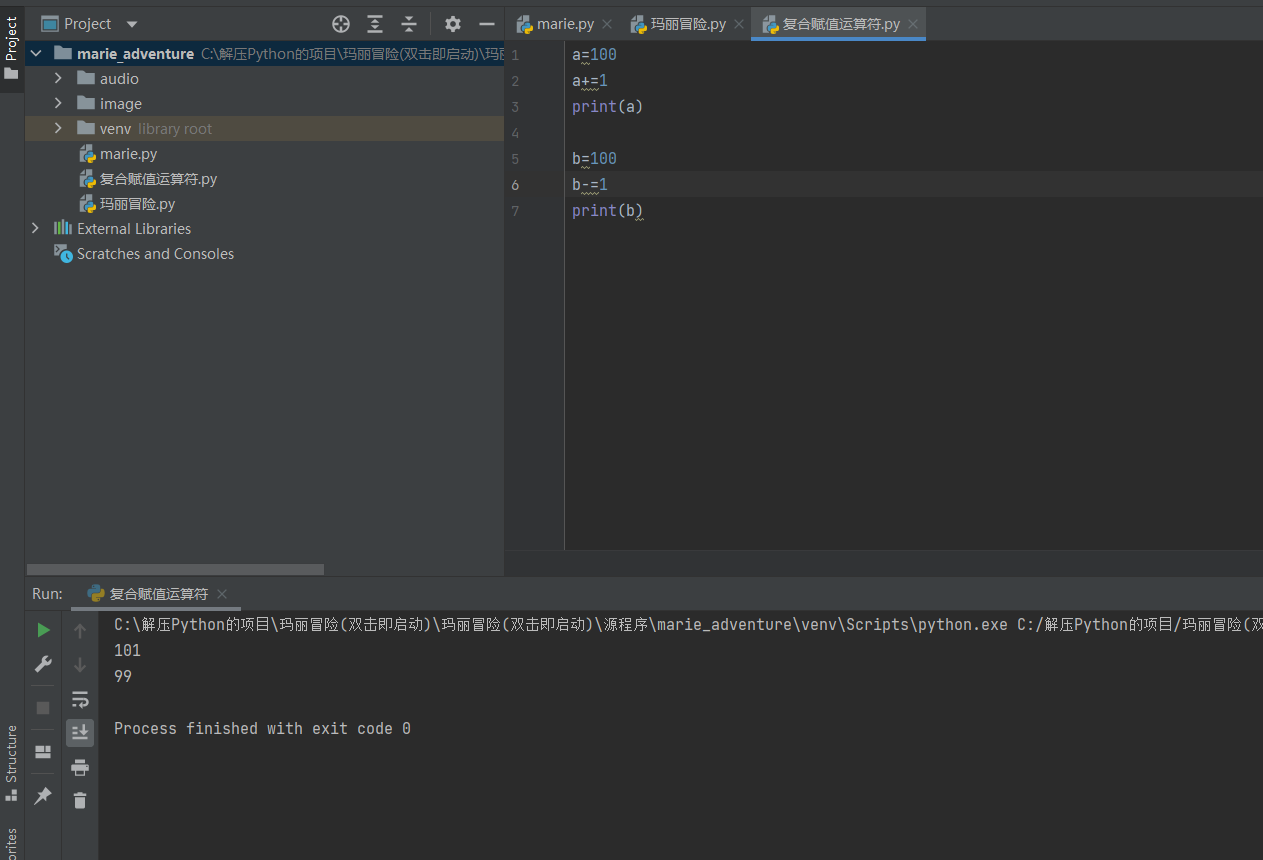Pin the Run tab
This screenshot has height=860, width=1263.
[x=43, y=796]
